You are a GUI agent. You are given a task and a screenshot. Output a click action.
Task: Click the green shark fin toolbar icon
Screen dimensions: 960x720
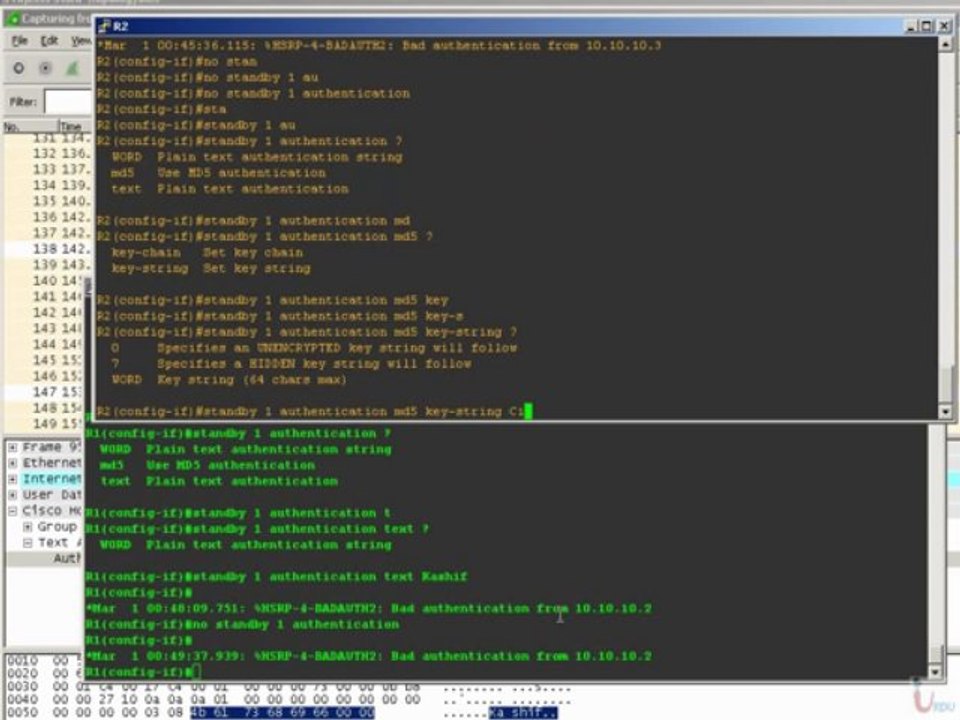(x=72, y=69)
